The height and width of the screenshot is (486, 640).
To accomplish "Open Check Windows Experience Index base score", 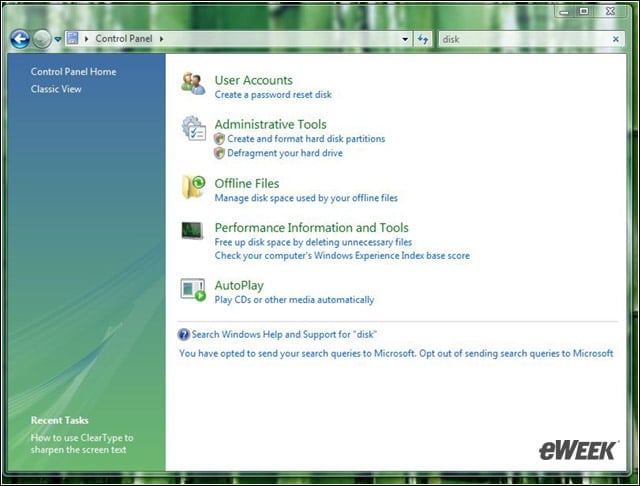I will click(342, 256).
